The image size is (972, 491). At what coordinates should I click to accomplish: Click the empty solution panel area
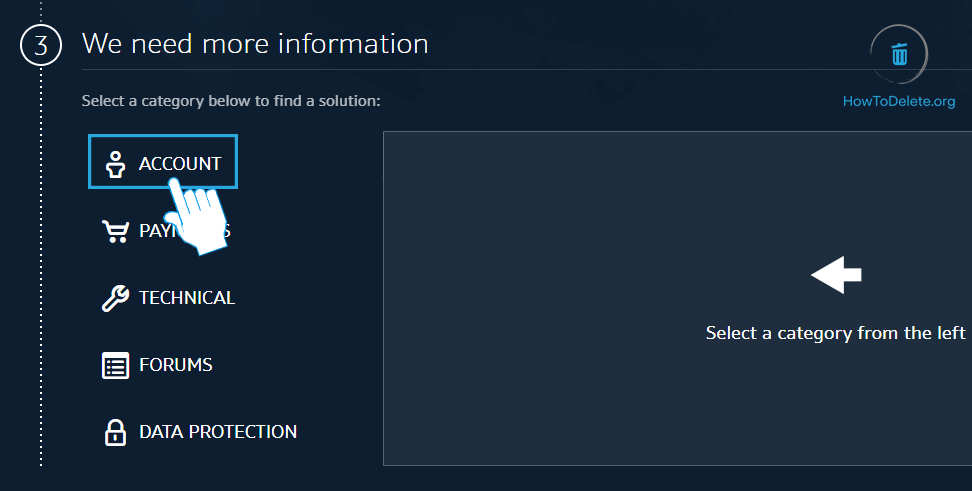(600, 400)
